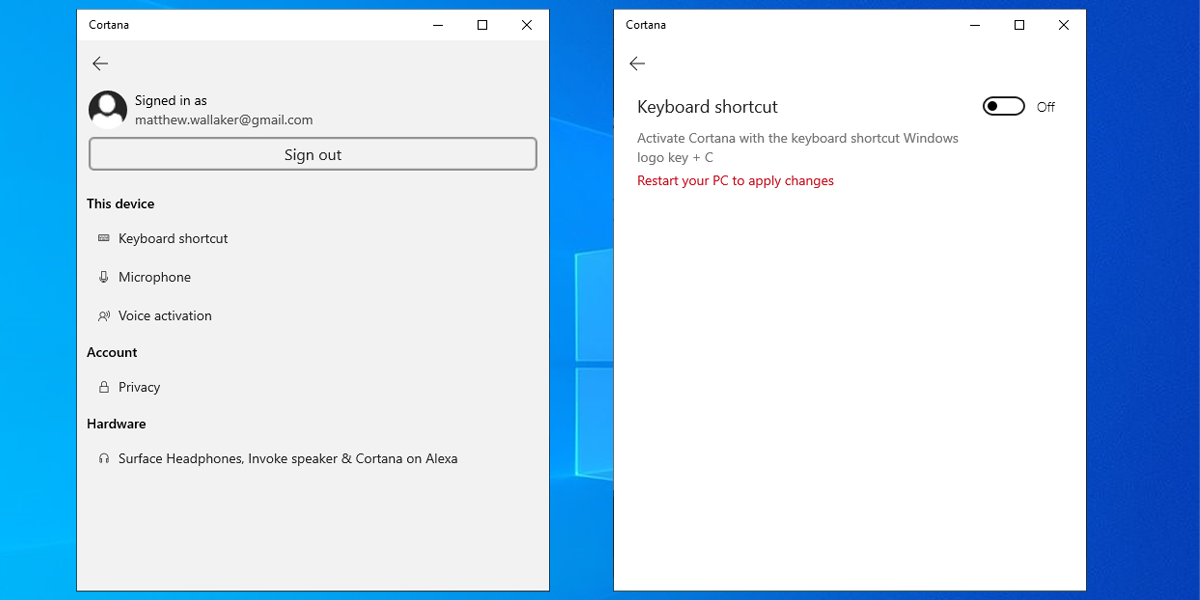The width and height of the screenshot is (1200, 600).
Task: Open the Microphone settings entry
Action: point(154,277)
